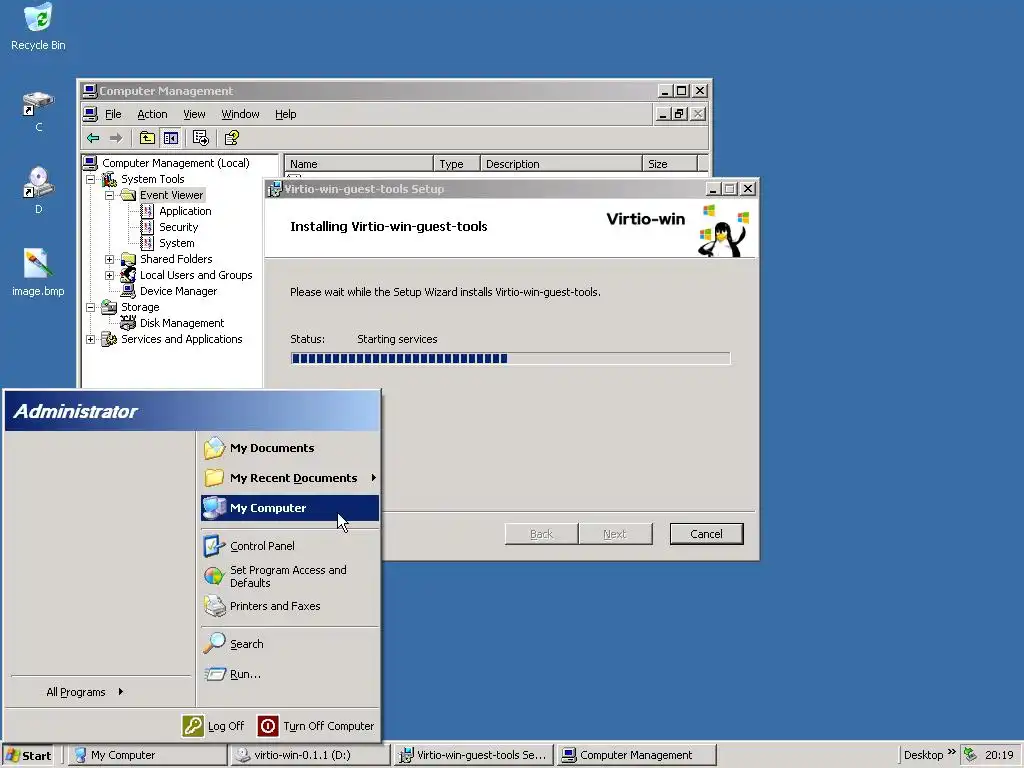Click the Start button
The width and height of the screenshot is (1024, 768).
click(29, 755)
